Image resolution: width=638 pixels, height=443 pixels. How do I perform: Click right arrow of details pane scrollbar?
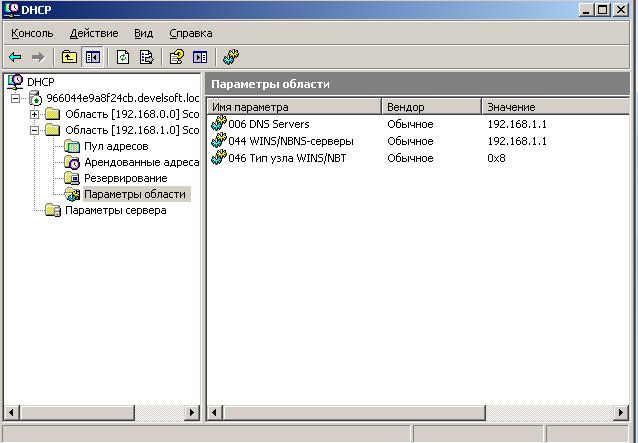pyautogui.click(x=621, y=412)
